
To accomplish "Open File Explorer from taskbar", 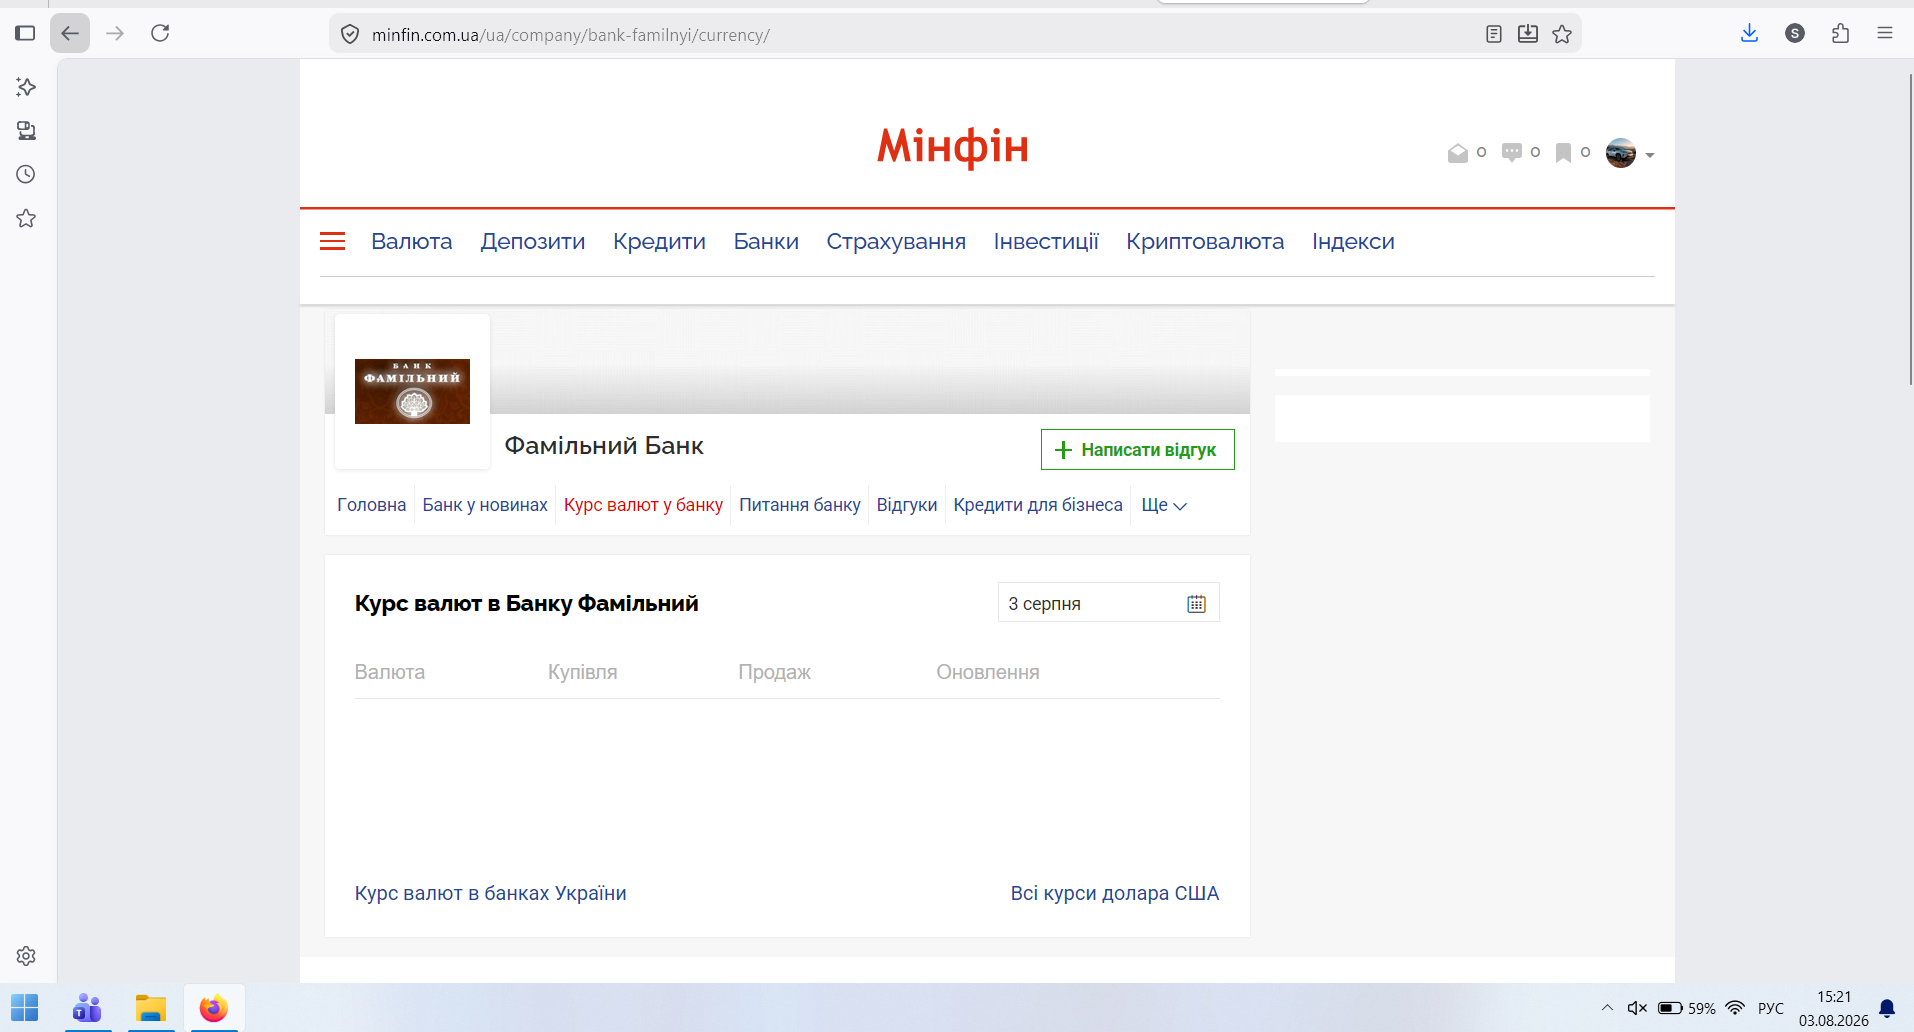I will coord(151,1008).
